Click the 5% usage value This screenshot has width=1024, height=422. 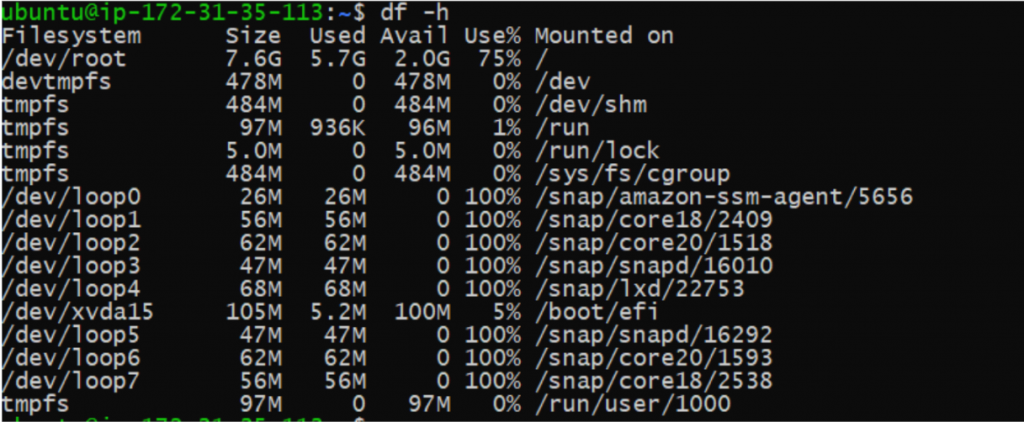506,312
